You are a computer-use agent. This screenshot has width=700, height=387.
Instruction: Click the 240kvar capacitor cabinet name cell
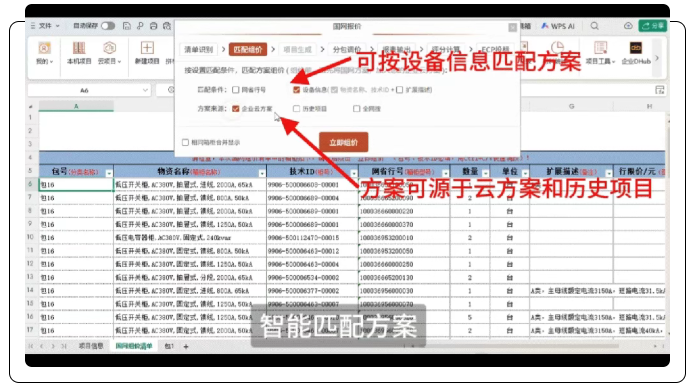pos(190,238)
